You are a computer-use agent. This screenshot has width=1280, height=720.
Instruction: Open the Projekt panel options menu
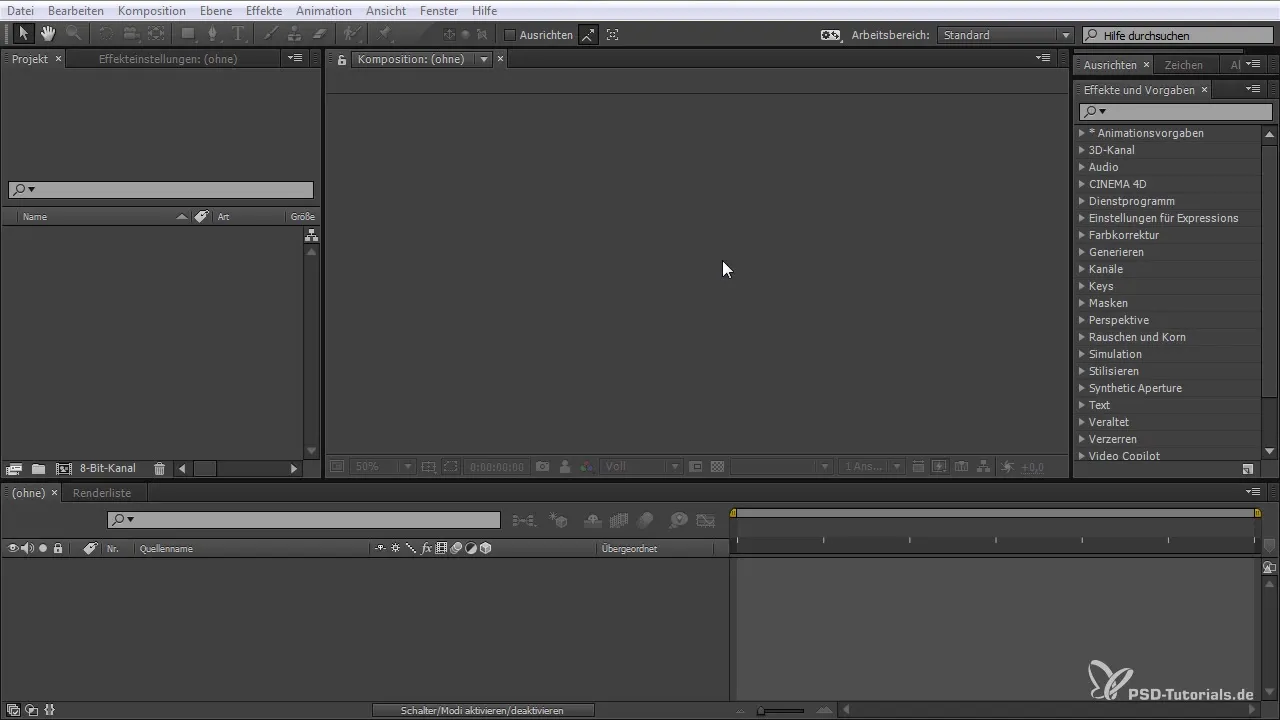click(x=295, y=59)
